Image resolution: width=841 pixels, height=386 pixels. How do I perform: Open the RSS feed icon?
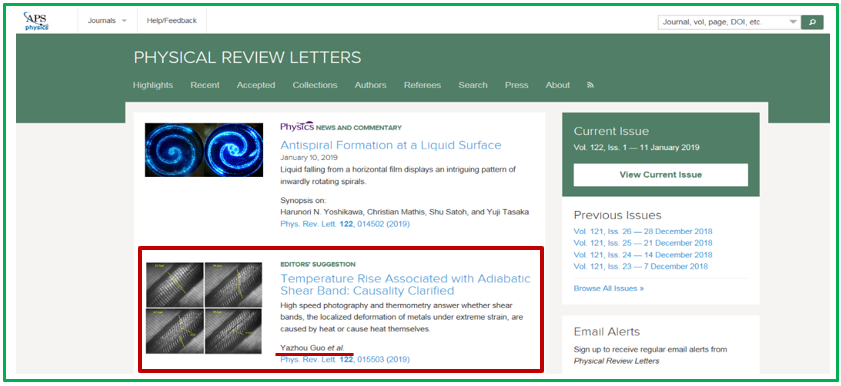591,85
